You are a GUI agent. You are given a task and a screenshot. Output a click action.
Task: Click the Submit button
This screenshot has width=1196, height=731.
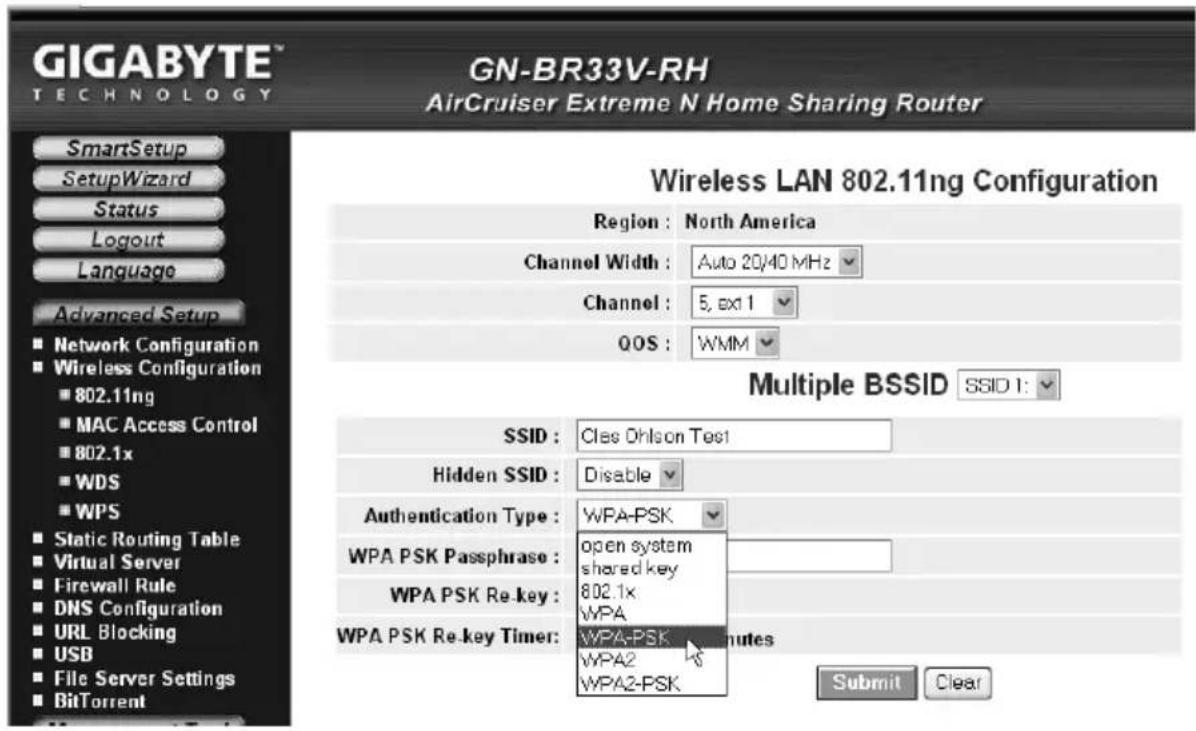pos(866,682)
